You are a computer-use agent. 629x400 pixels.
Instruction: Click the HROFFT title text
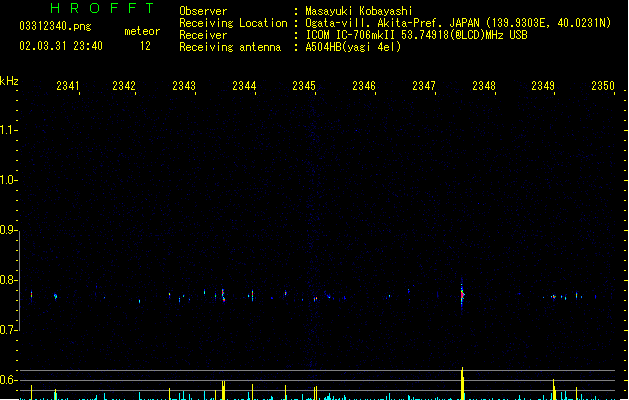[102, 8]
